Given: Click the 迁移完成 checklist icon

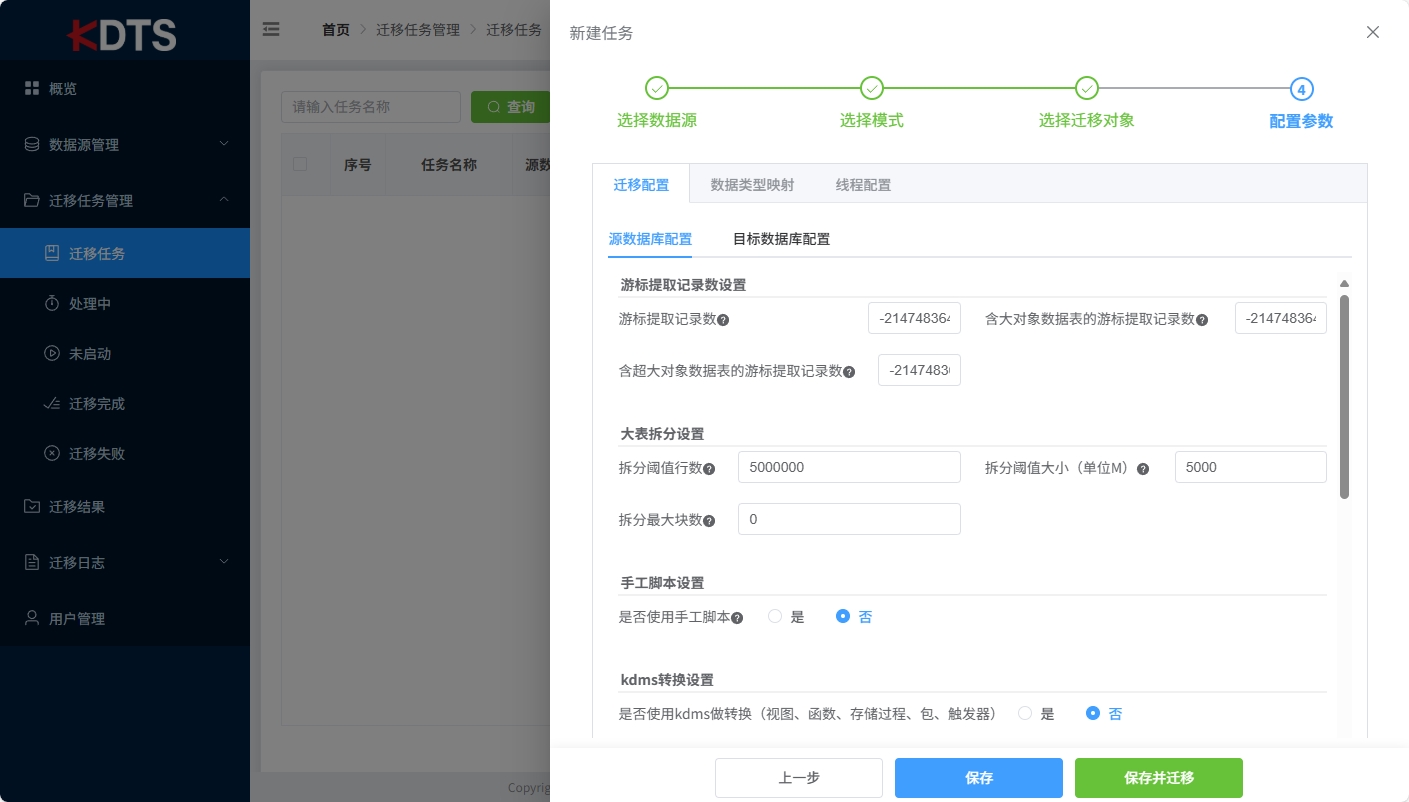Looking at the screenshot, I should pos(52,403).
